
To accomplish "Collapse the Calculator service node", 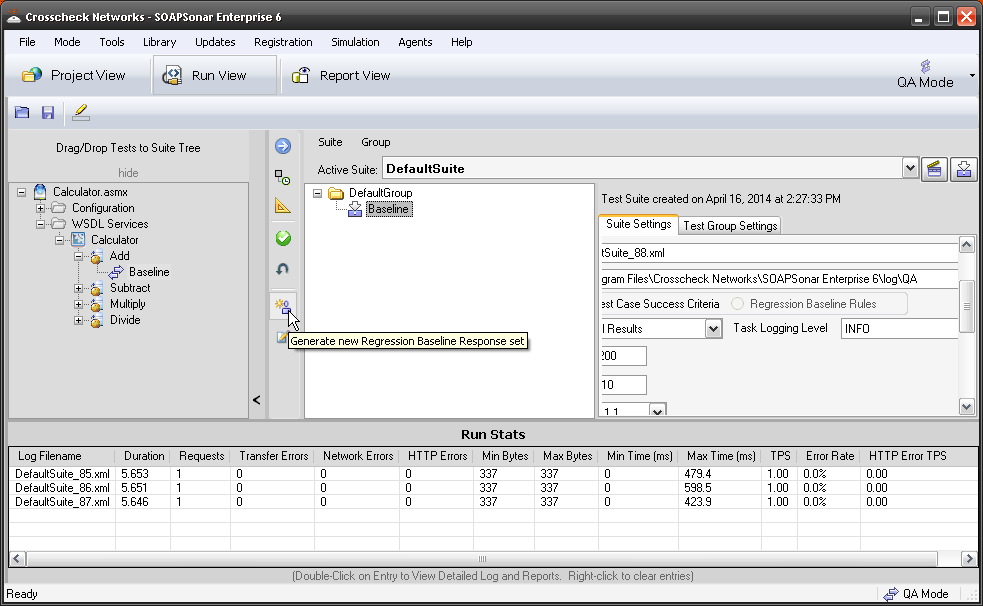I will 59,240.
